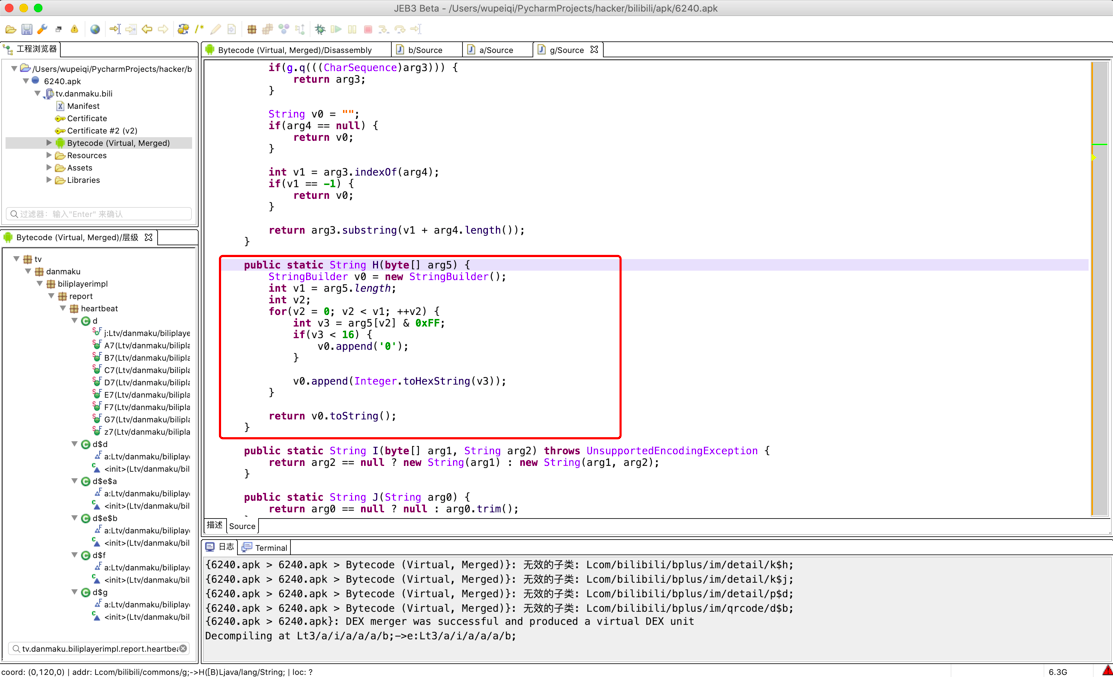Click the slash-star comment toolbar icon
The image size is (1113, 677).
(199, 29)
